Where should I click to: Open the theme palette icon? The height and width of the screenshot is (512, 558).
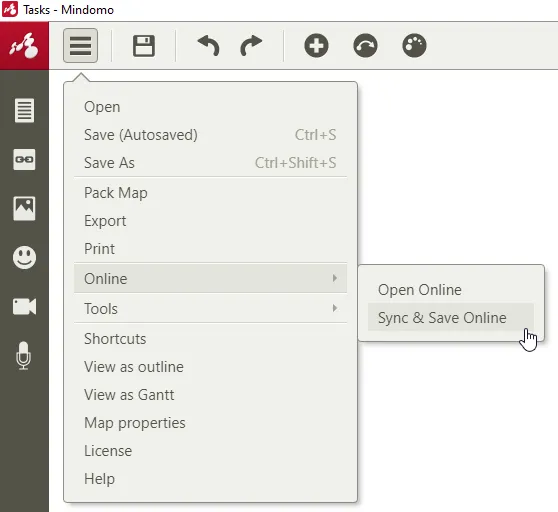point(414,46)
